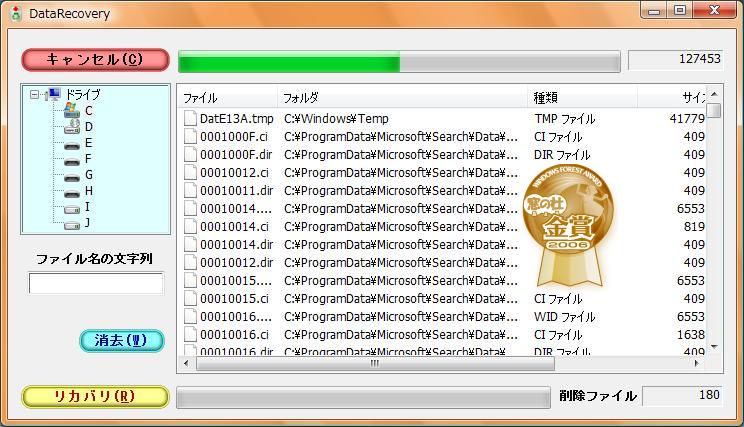Screen dimensions: 744x427
Task: Collapse the ドライブ tree node
Action: pyautogui.click(x=35, y=95)
